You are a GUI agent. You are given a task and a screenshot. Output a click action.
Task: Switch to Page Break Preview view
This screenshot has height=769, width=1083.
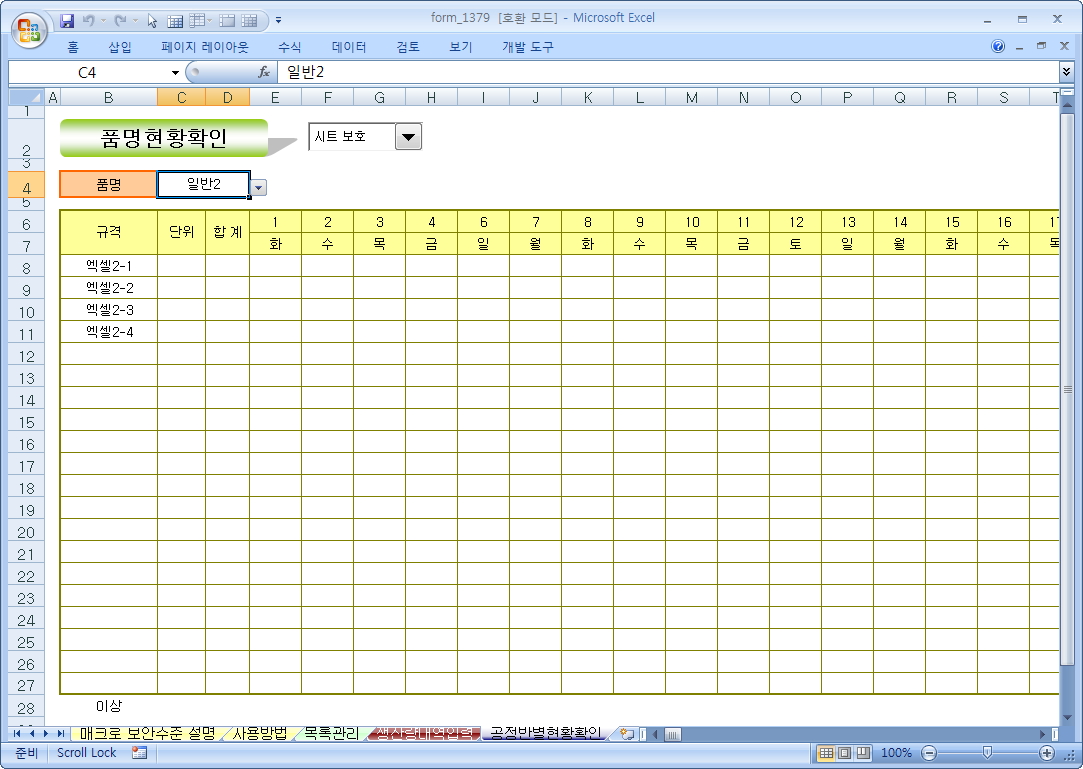click(x=863, y=753)
